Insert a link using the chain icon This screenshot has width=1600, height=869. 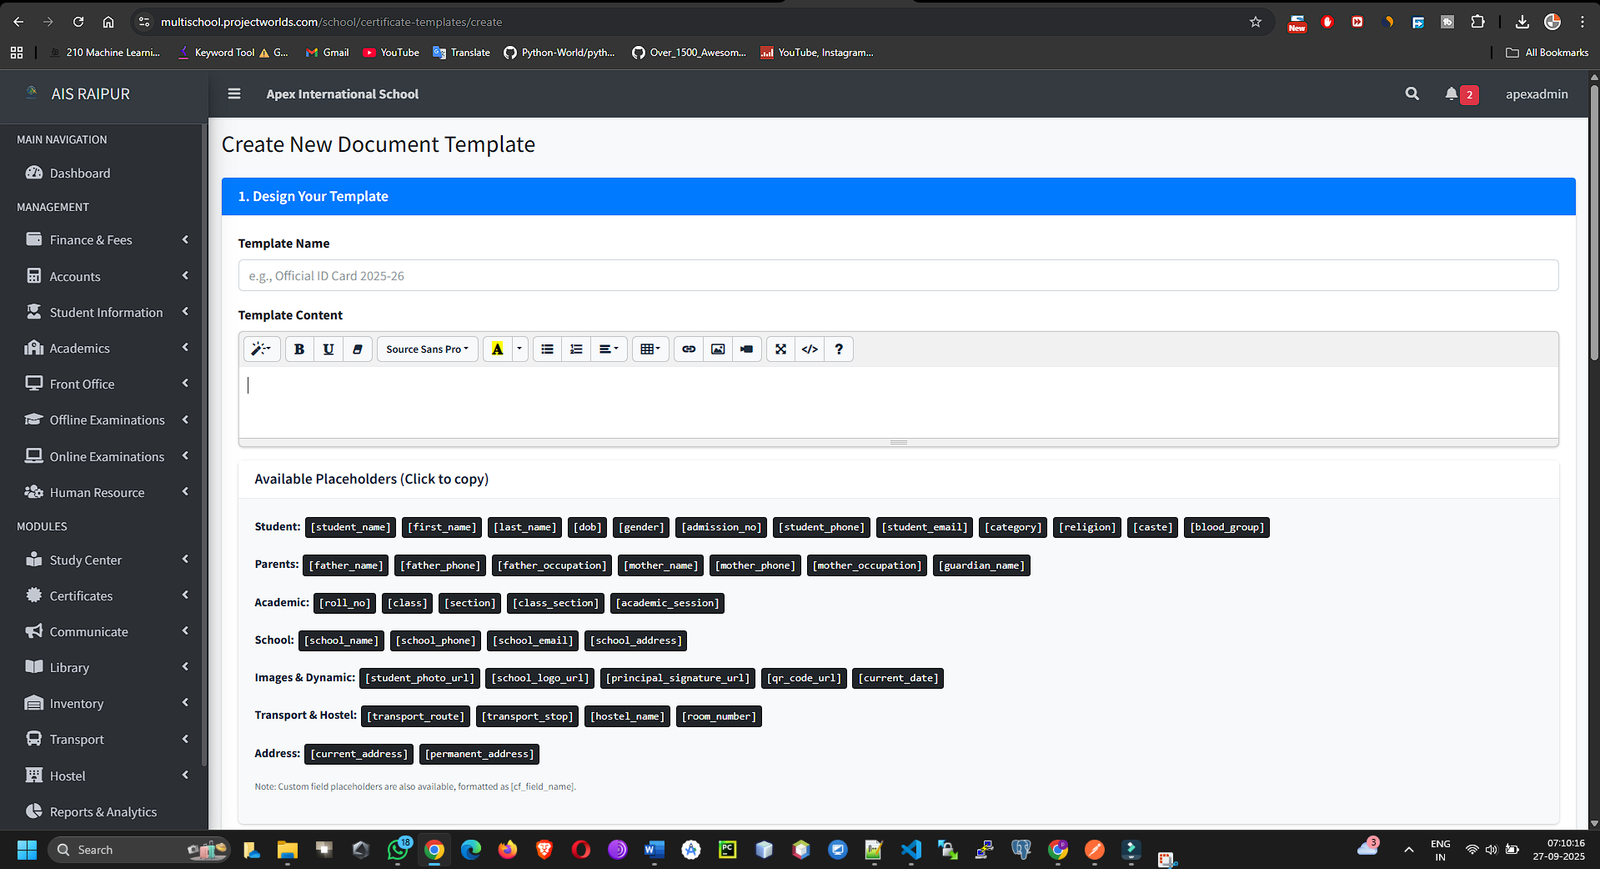point(689,349)
